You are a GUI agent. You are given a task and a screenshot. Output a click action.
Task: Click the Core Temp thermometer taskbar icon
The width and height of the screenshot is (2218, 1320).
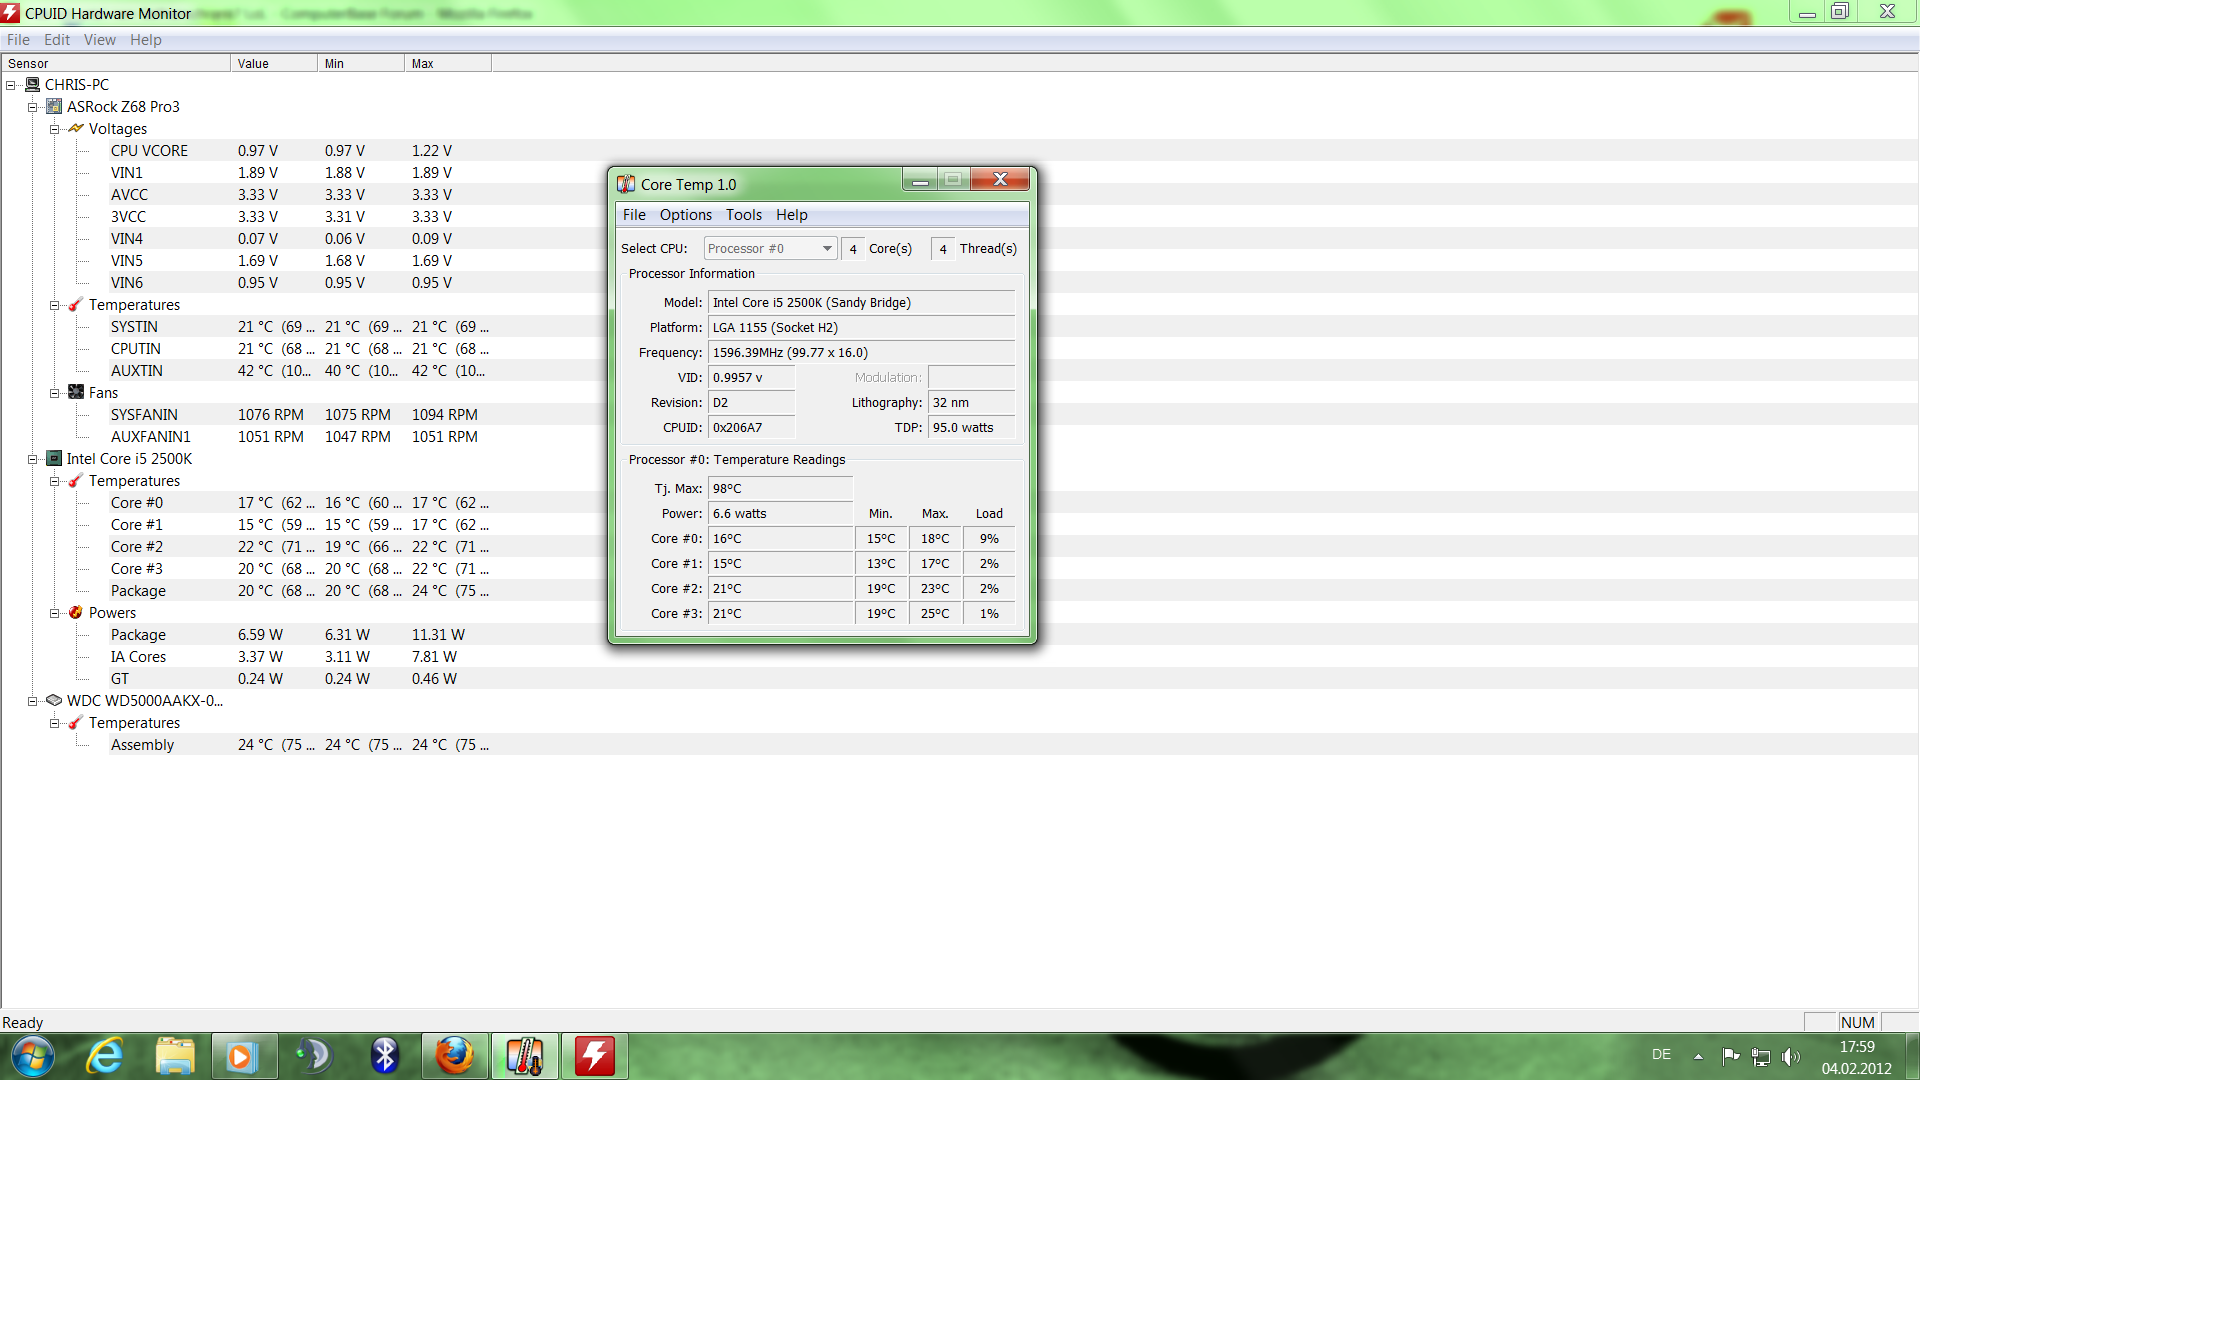click(525, 1056)
